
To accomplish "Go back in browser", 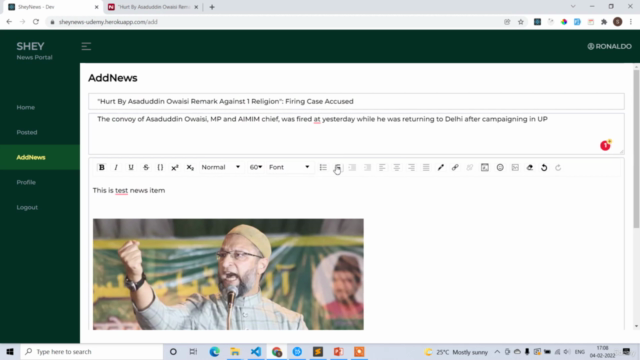I will [9, 22].
